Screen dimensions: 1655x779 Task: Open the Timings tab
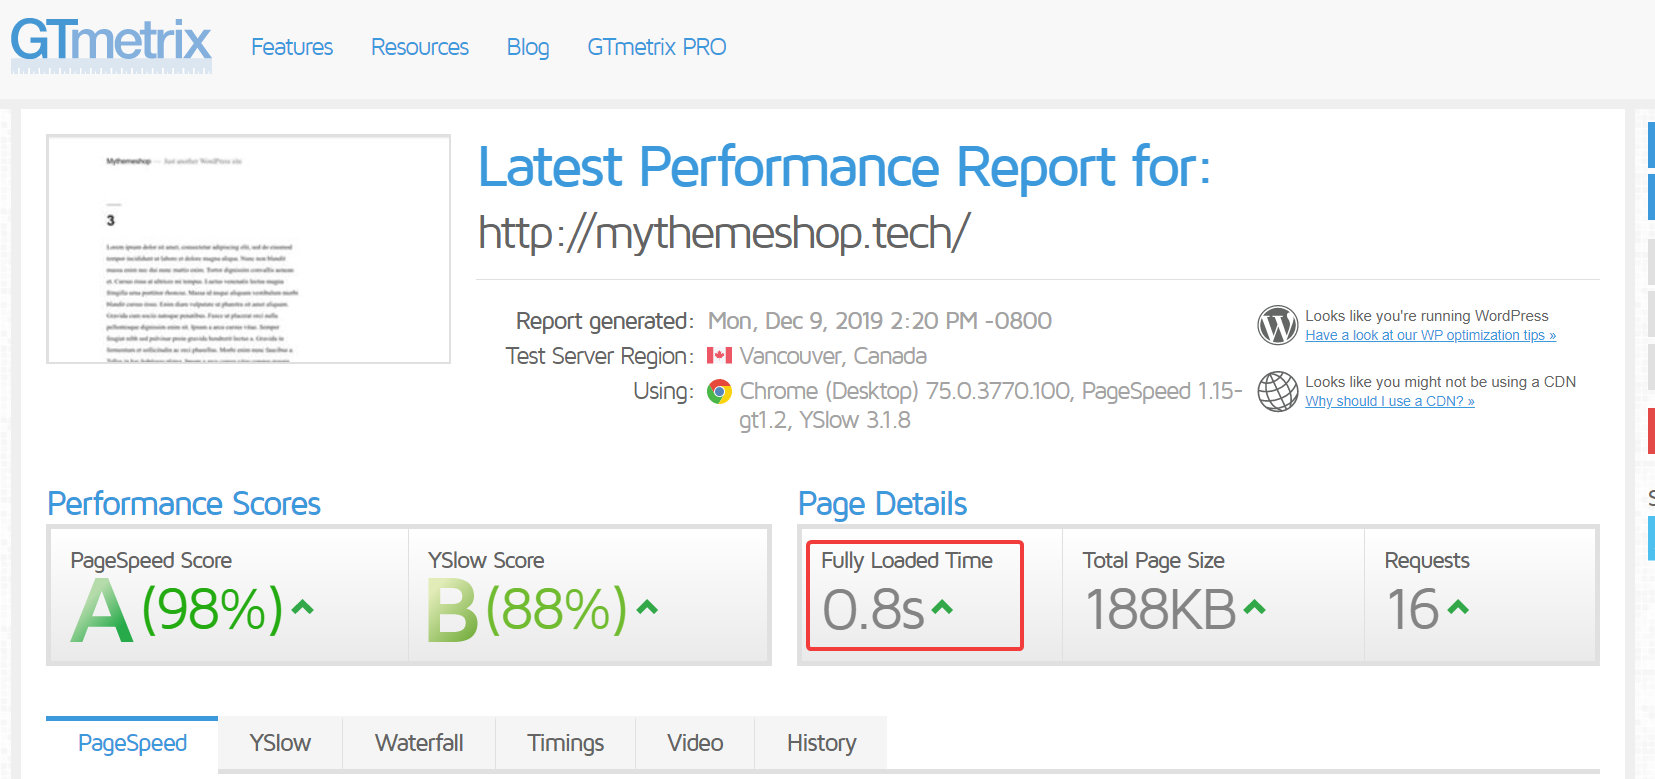(x=565, y=743)
